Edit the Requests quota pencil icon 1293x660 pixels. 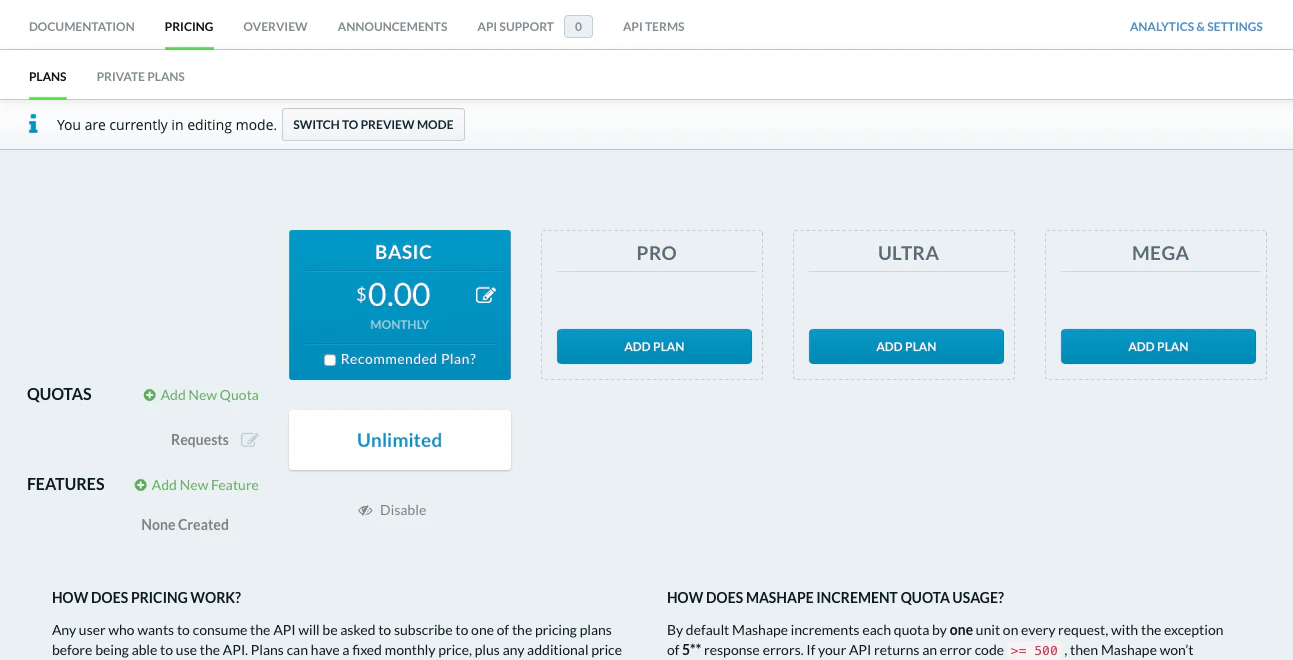[x=250, y=440]
